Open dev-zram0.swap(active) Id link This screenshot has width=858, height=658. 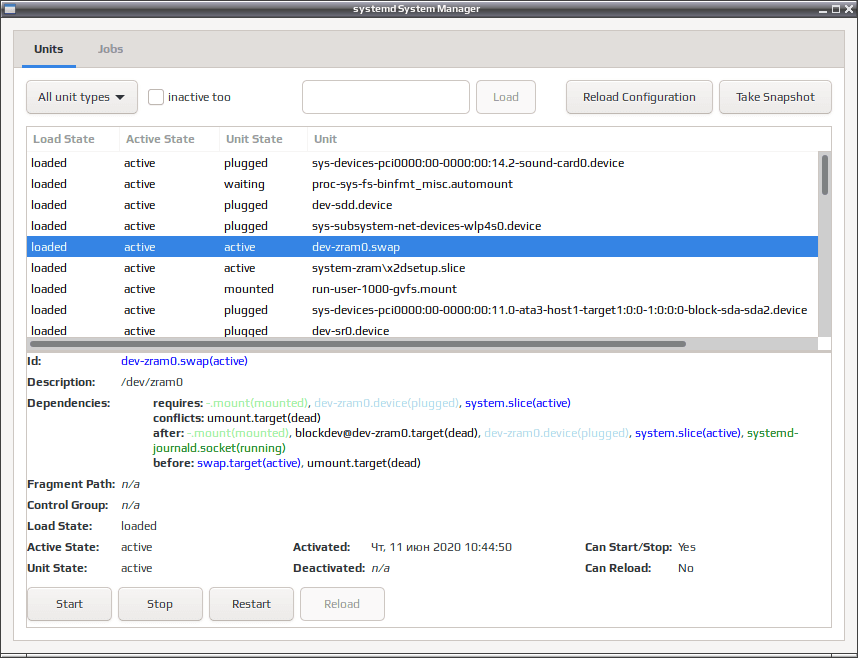click(184, 361)
